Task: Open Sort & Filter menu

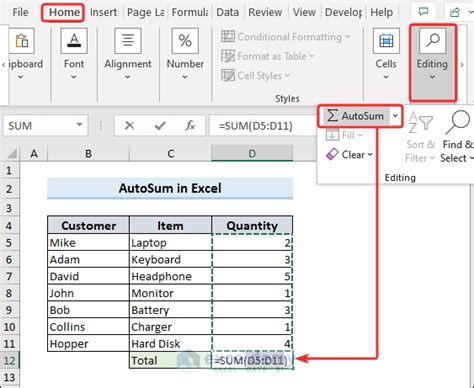Action: point(421,137)
